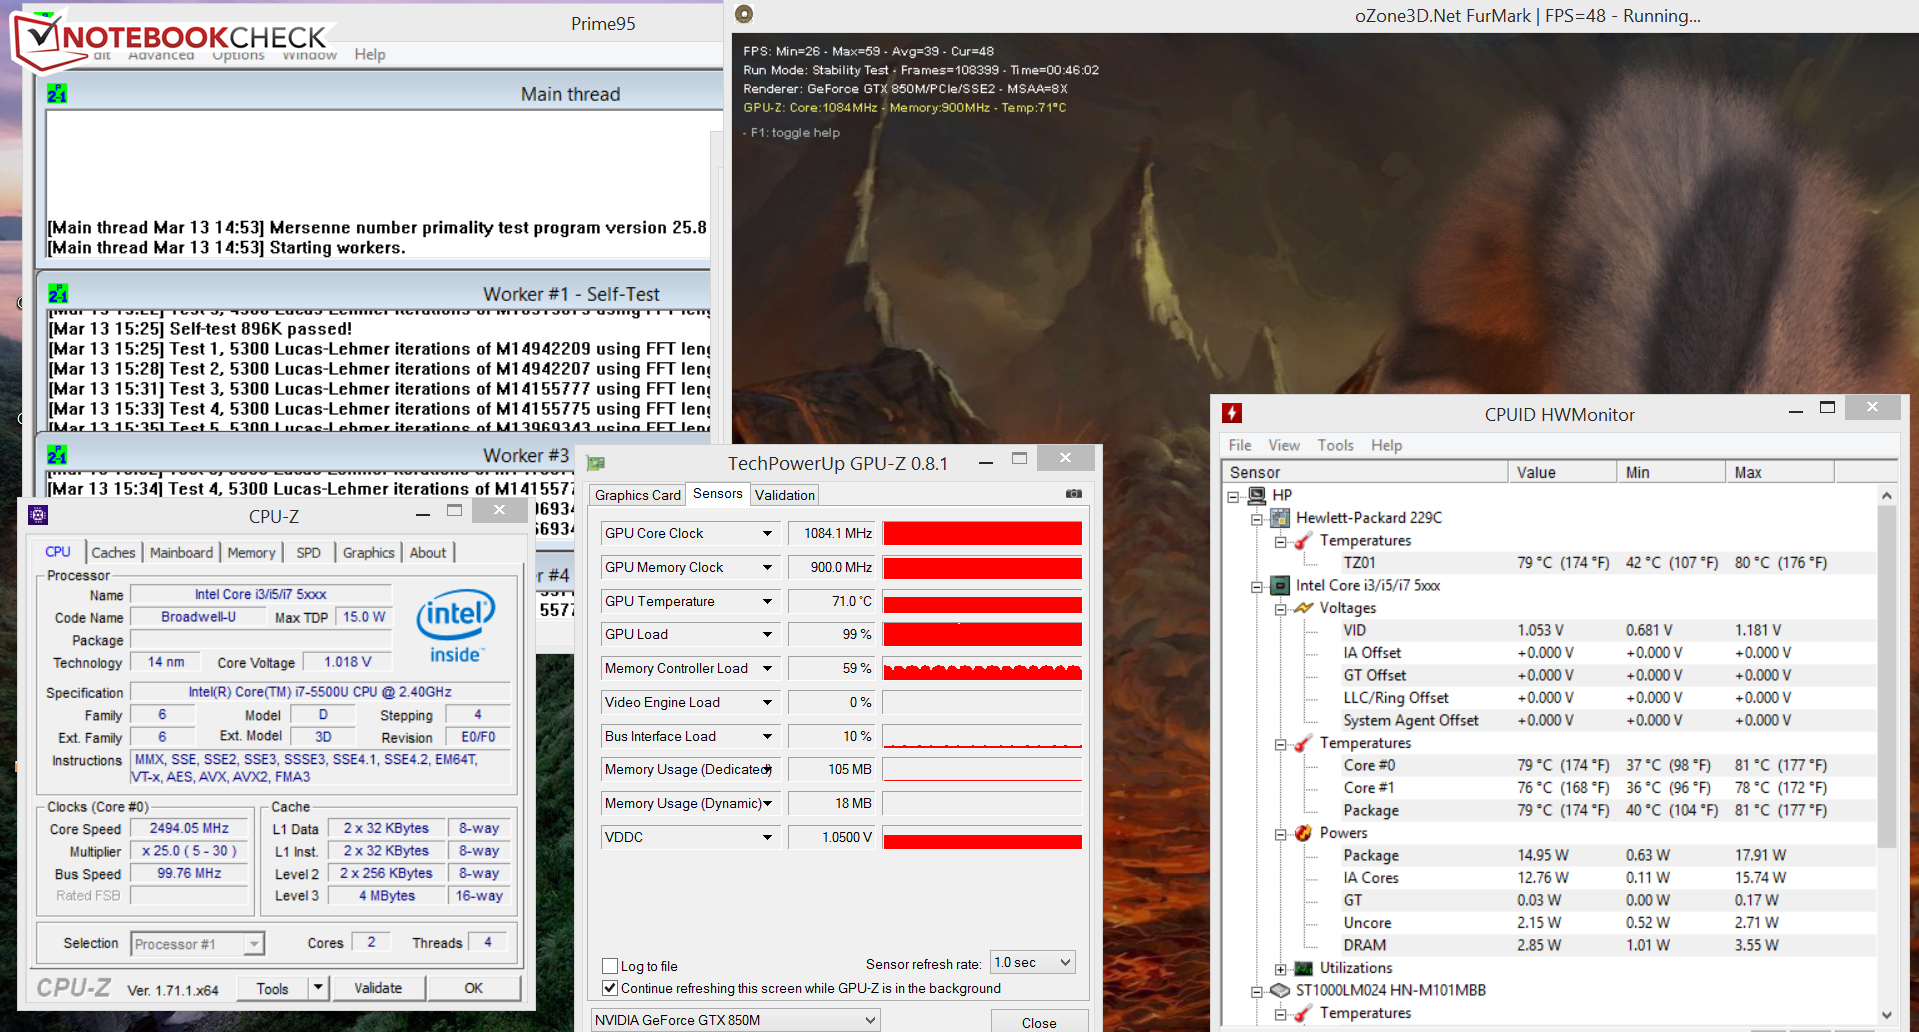Open the Sensor refresh rate dropdown
Image resolution: width=1919 pixels, height=1032 pixels.
pyautogui.click(x=1033, y=962)
